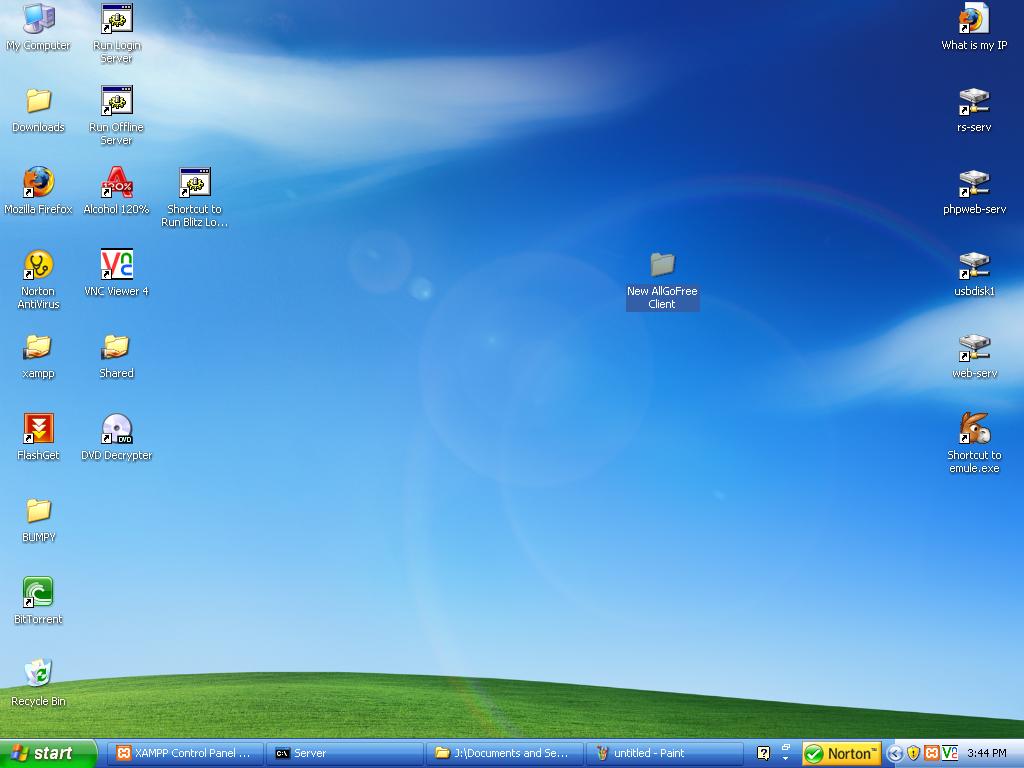Click the help question mark taskbar icon

[x=763, y=754]
